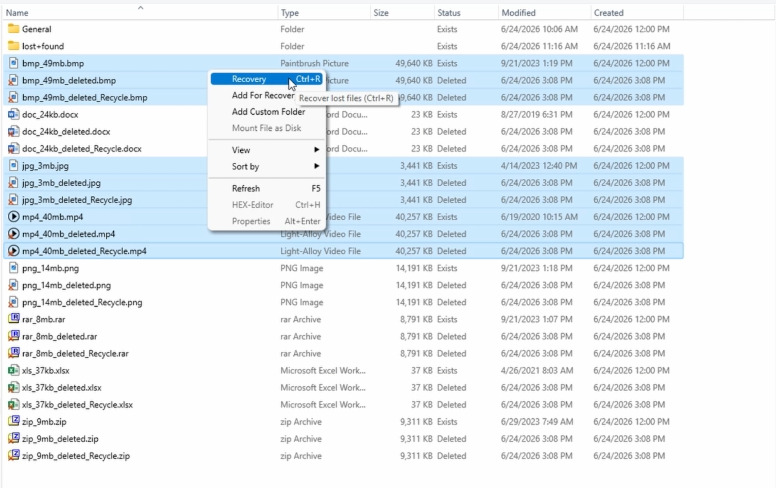Select file name rar_8mb_deleted.rar

[59, 337]
